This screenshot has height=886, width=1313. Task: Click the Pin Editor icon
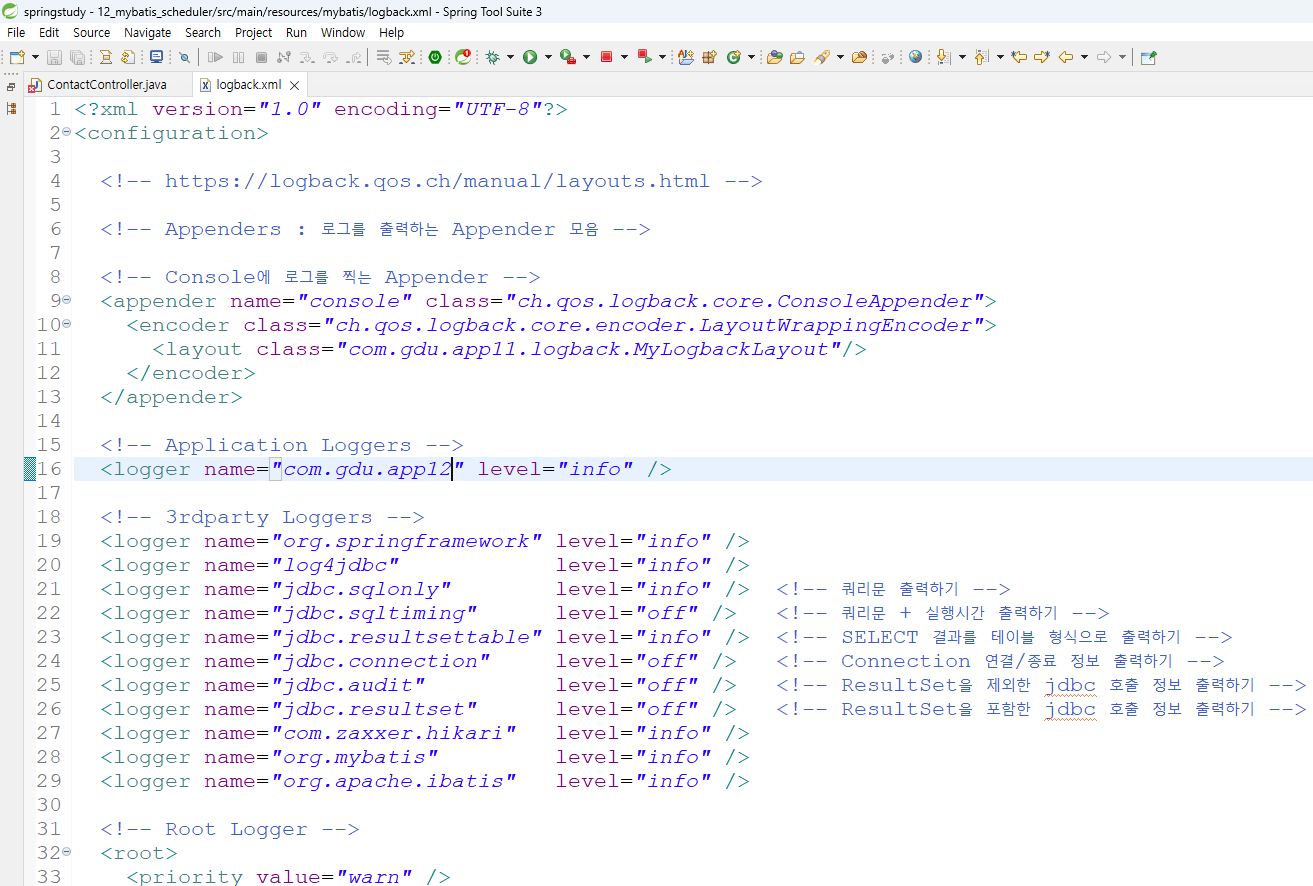(1149, 57)
